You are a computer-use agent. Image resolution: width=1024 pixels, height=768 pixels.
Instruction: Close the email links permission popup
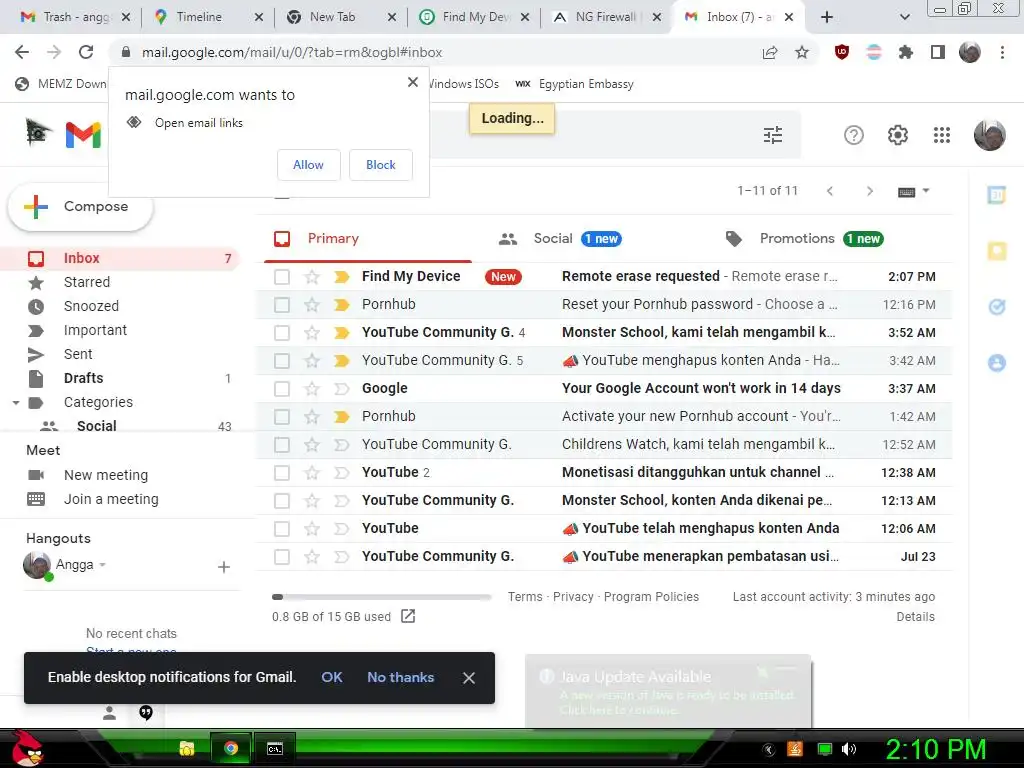coord(413,82)
